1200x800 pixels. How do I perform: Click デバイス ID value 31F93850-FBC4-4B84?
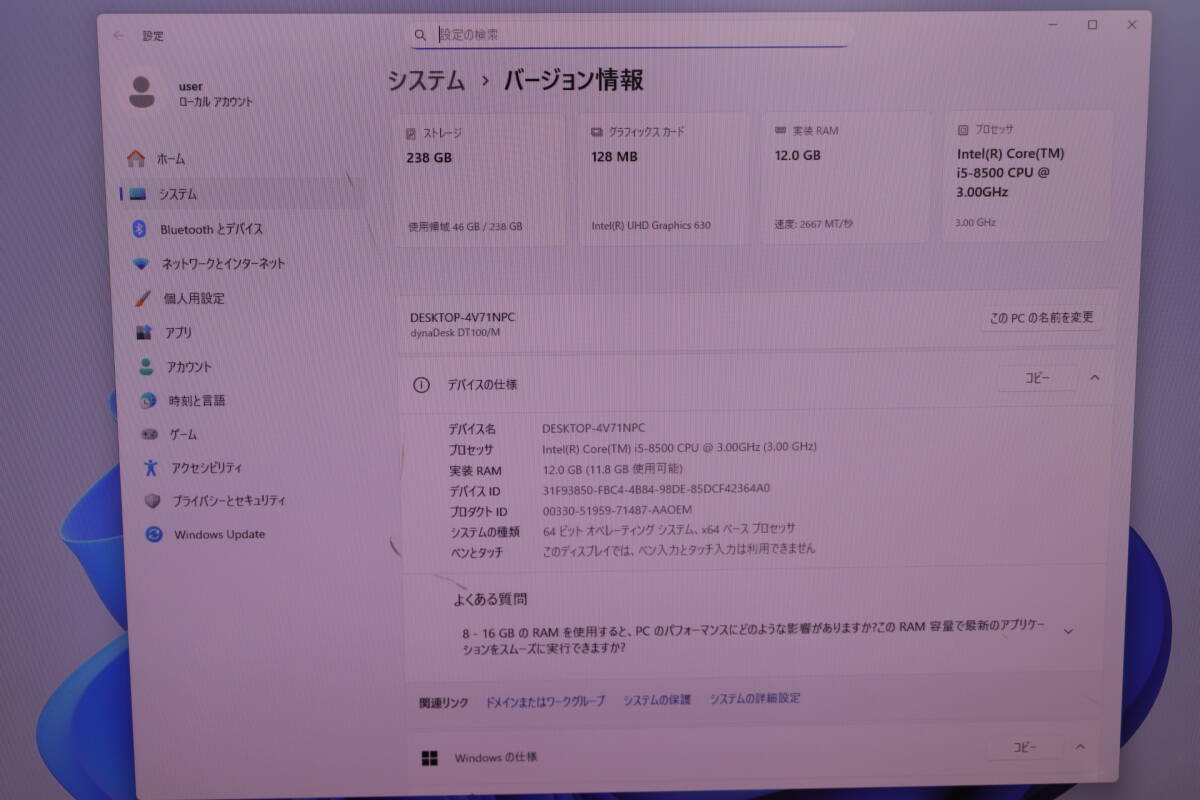pos(656,489)
